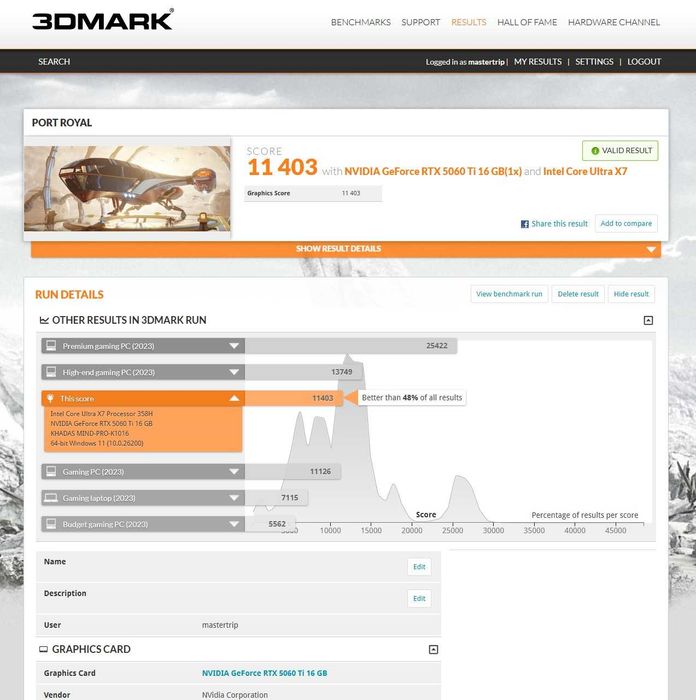
Task: Open My Results link
Action: click(538, 62)
